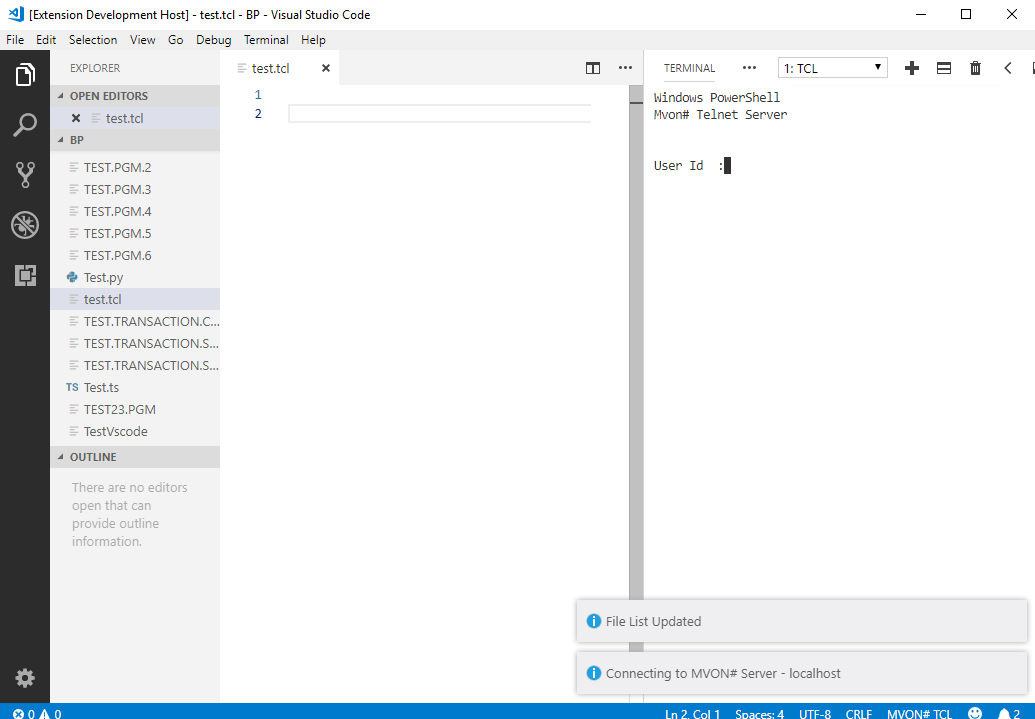Open the View menu
The image size is (1035, 719).
point(143,40)
